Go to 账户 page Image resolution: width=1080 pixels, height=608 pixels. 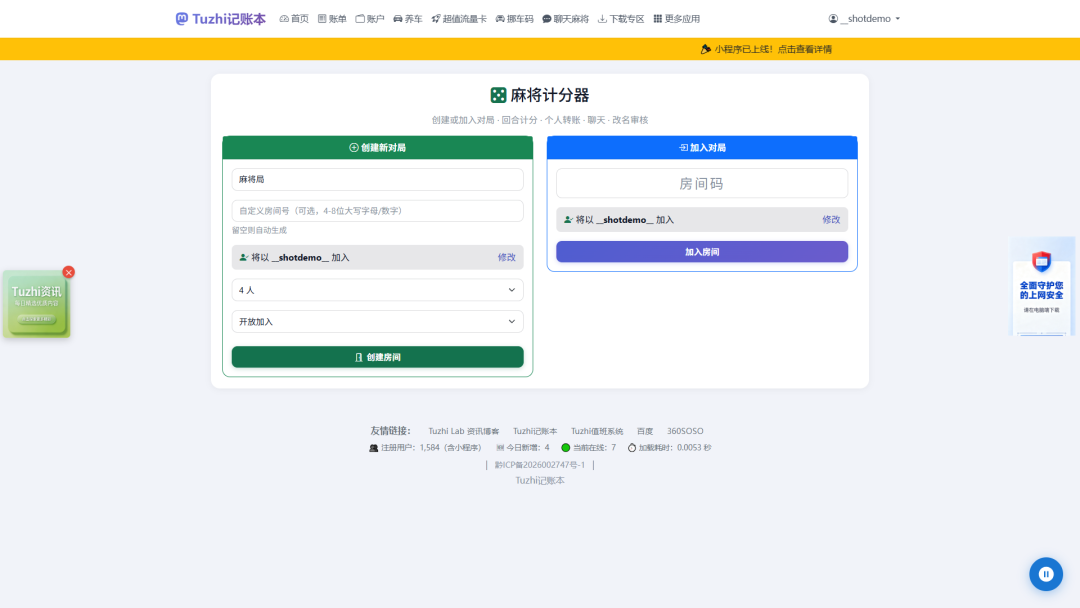point(370,19)
